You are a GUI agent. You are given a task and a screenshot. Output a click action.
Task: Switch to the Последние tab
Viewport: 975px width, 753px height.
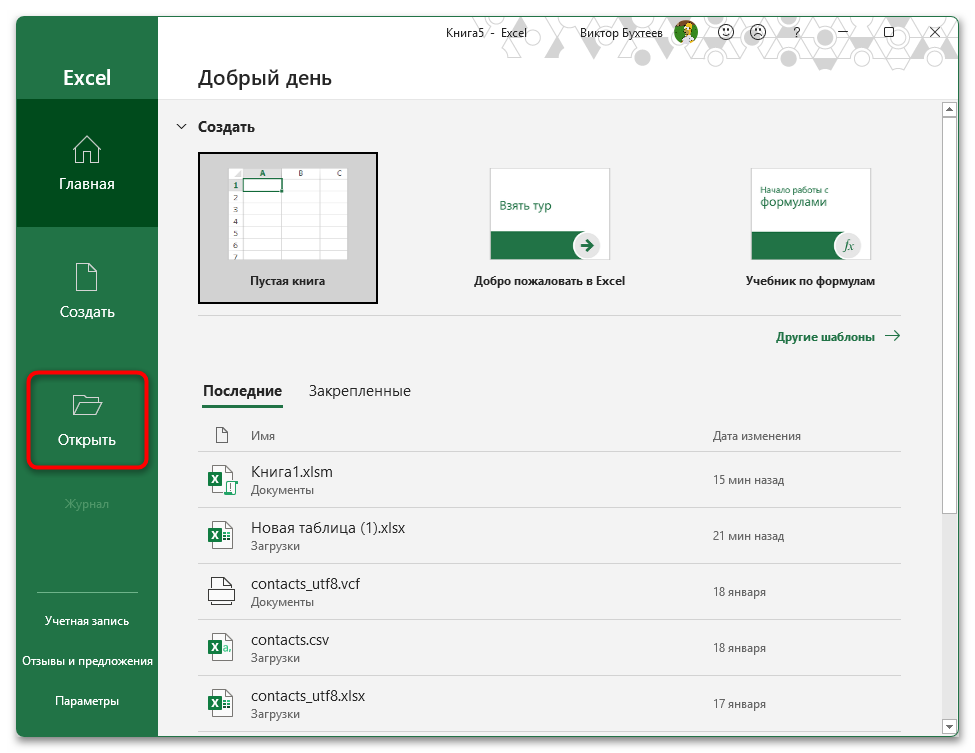click(x=243, y=391)
